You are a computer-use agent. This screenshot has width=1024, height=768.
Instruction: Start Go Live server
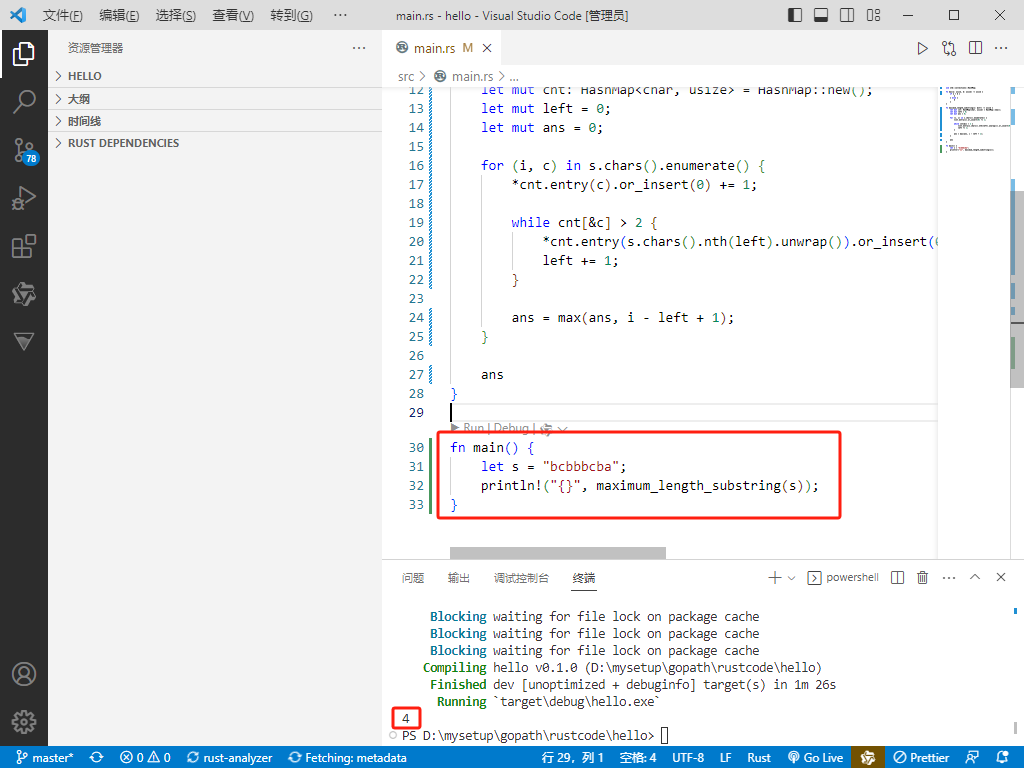[x=816, y=758]
